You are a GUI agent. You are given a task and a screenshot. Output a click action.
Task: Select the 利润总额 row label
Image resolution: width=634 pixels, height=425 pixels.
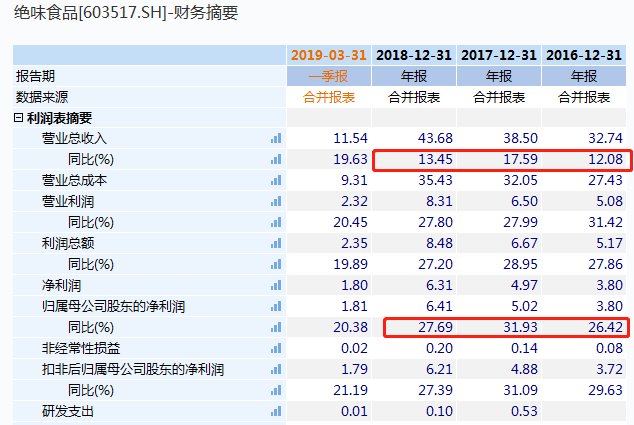68,243
